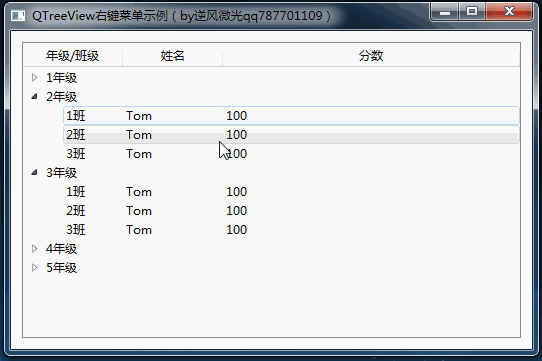The image size is (542, 361).
Task: Click the 姓名 column header
Action: [x=172, y=55]
